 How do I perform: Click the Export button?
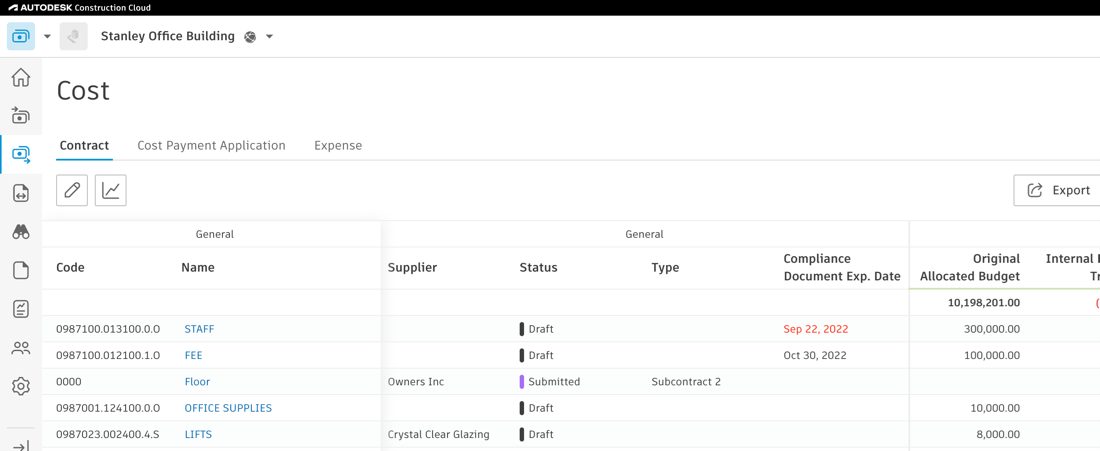[x=1059, y=190]
